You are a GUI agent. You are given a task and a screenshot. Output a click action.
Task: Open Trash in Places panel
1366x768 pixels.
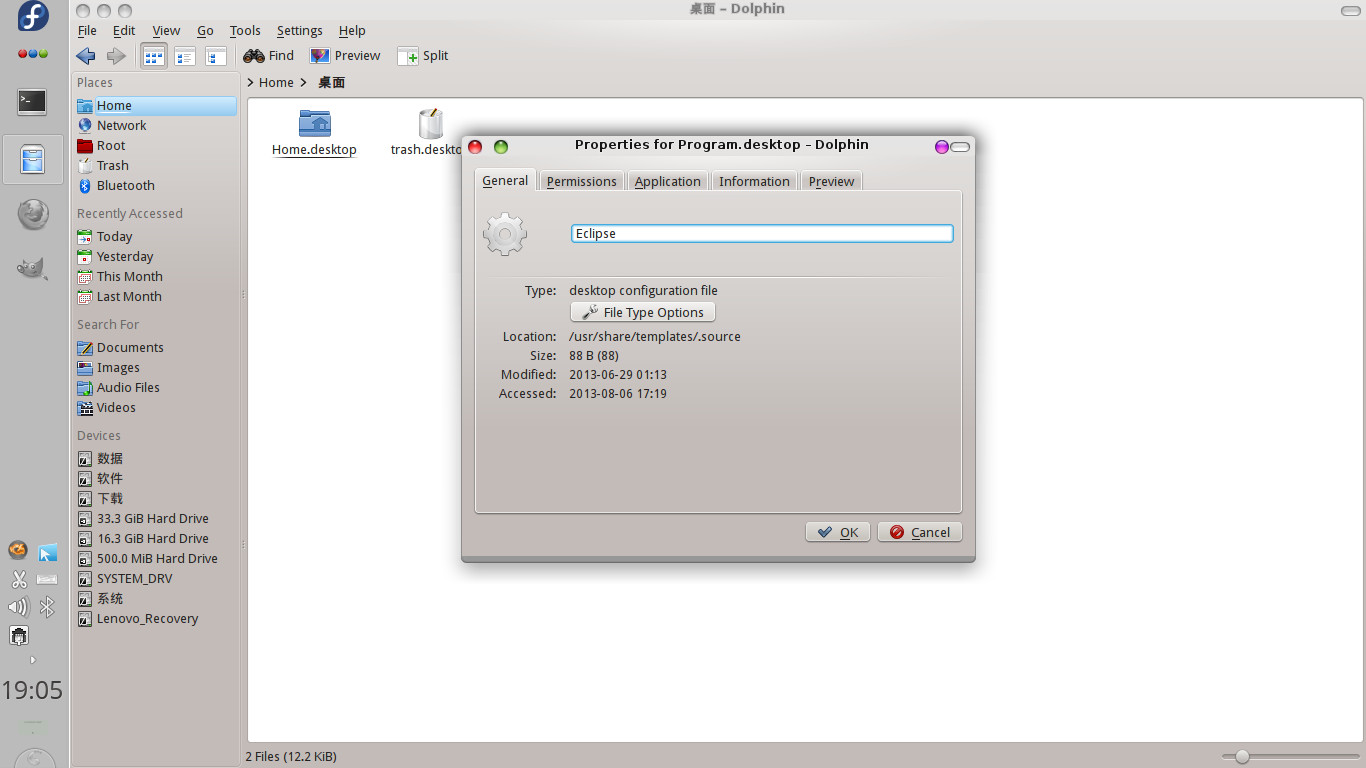point(156,165)
